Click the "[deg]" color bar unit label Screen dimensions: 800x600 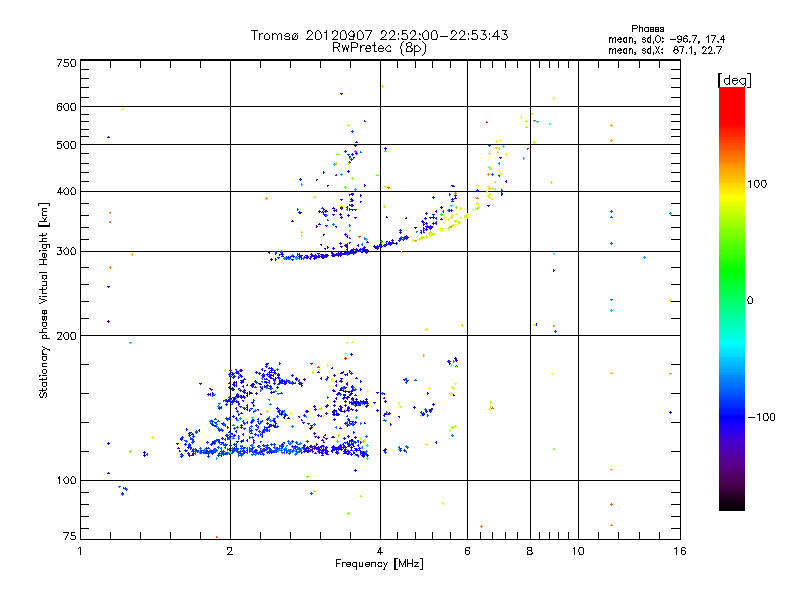[x=734, y=80]
